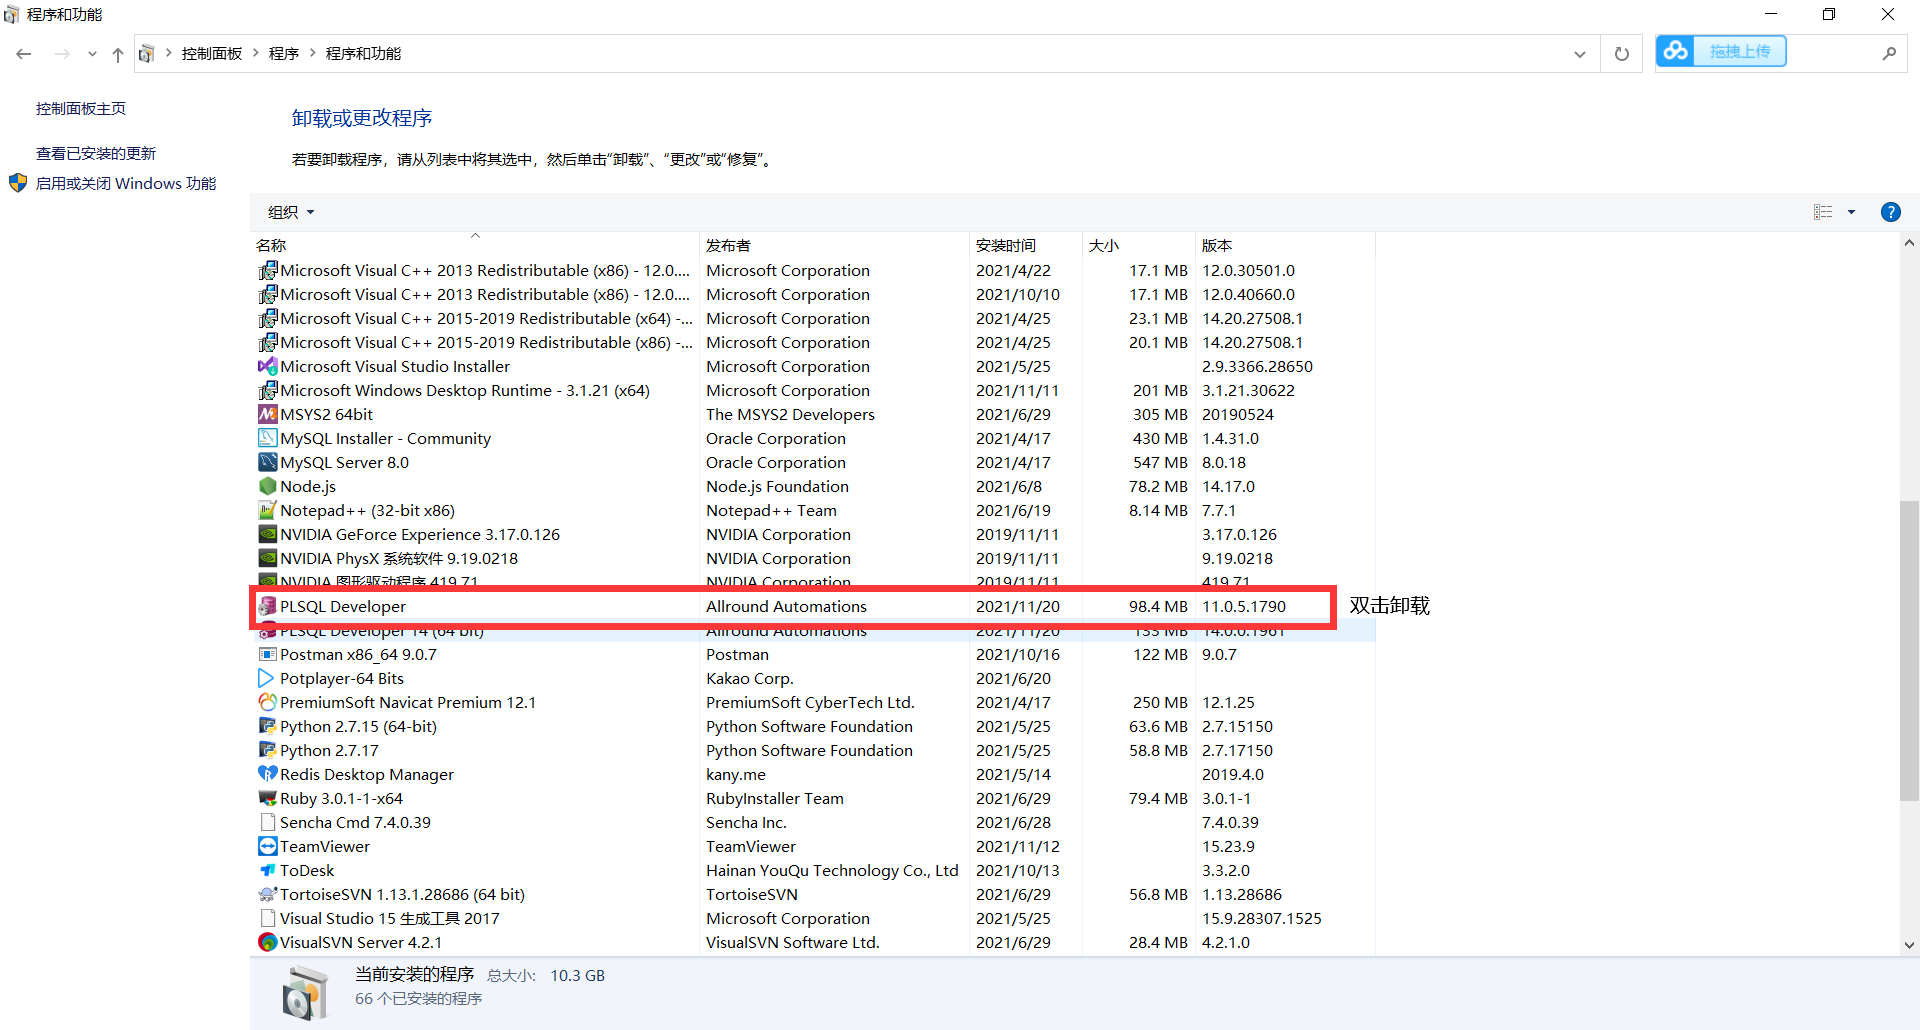Expand the address bar history dropdown
The height and width of the screenshot is (1030, 1920).
click(1579, 54)
